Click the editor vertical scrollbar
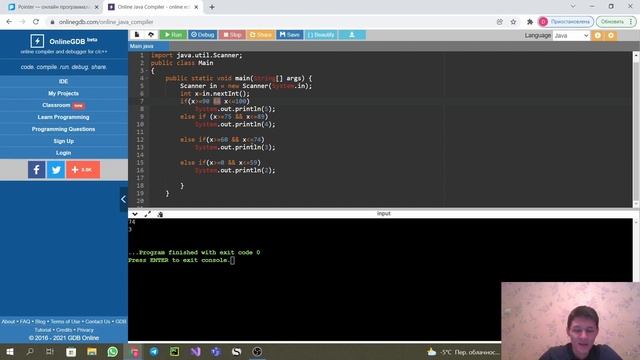The width and height of the screenshot is (640, 360). [636, 129]
